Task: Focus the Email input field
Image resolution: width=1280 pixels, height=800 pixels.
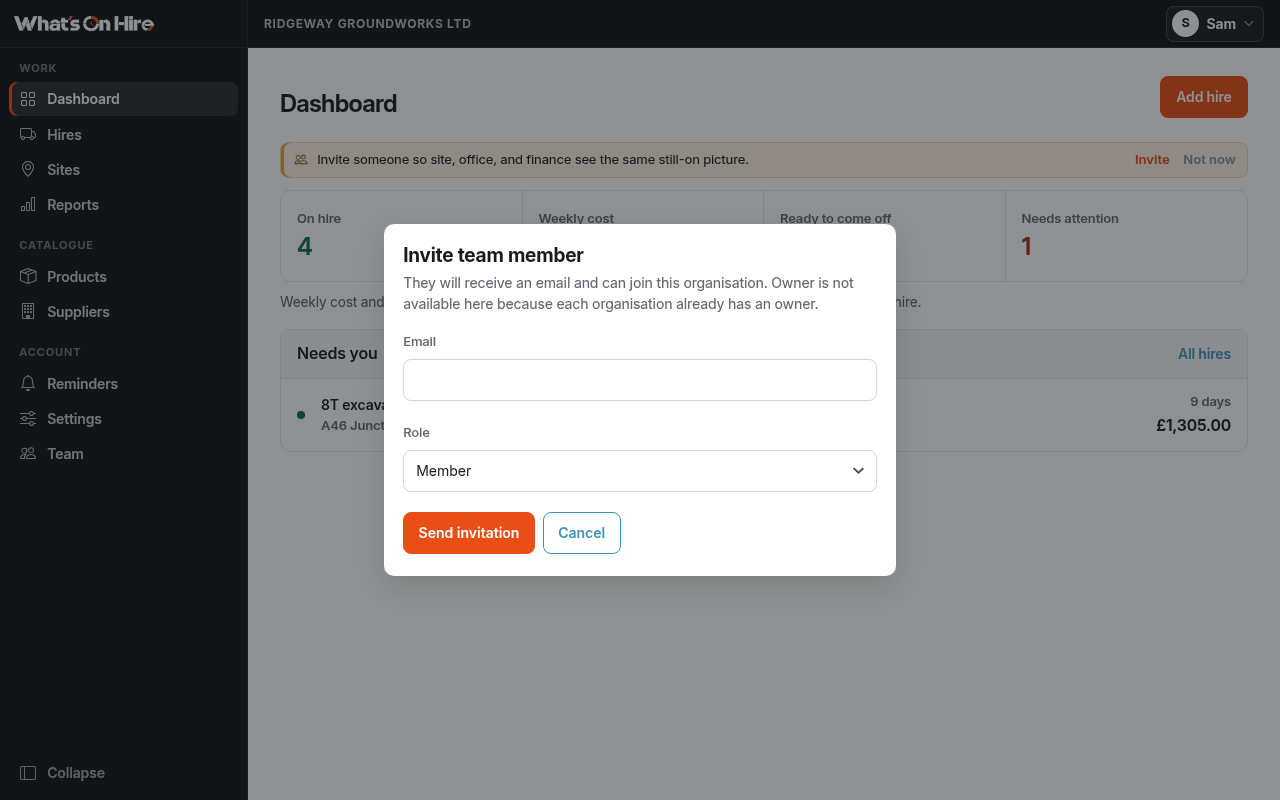Action: 640,380
